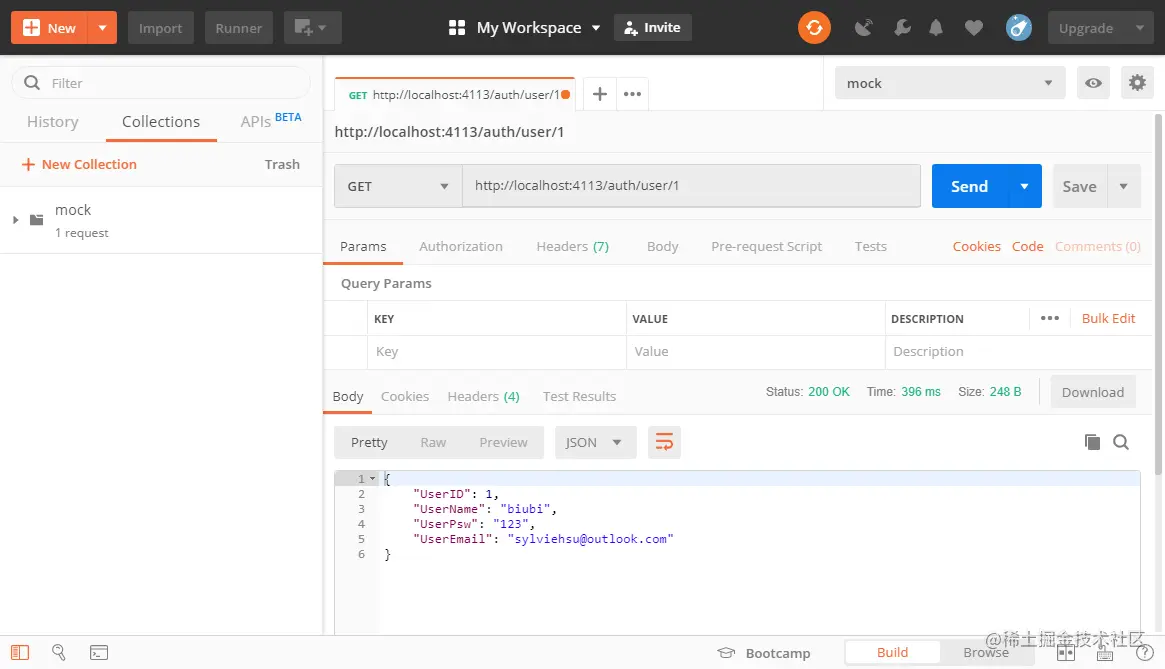Open the JSON format dropdown
The height and width of the screenshot is (669, 1165).
595,442
